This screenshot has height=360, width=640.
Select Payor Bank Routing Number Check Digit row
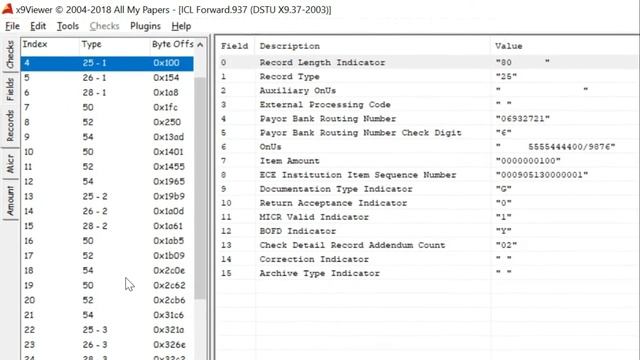tap(427, 133)
